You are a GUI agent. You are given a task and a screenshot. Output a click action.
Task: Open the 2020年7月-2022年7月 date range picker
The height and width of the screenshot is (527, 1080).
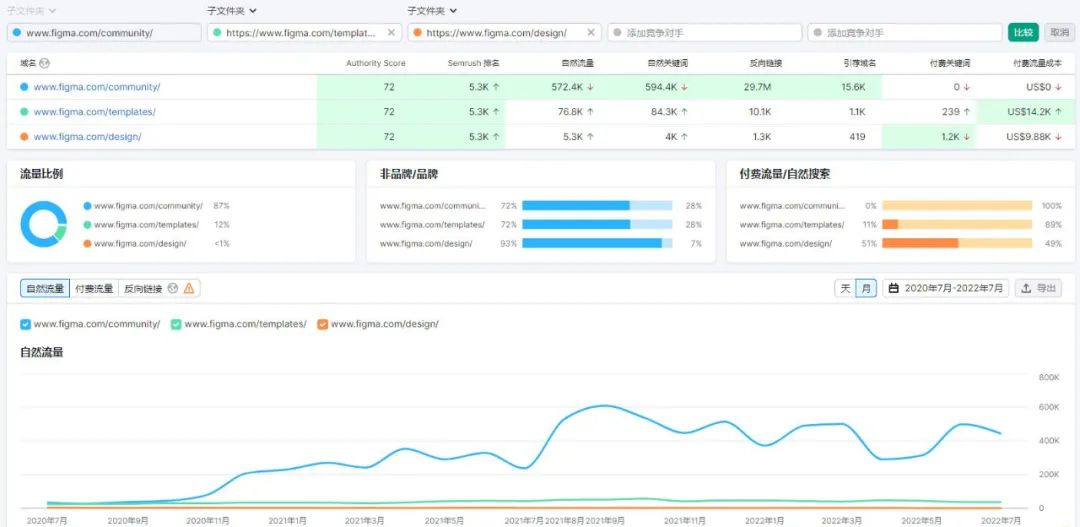[x=946, y=289]
